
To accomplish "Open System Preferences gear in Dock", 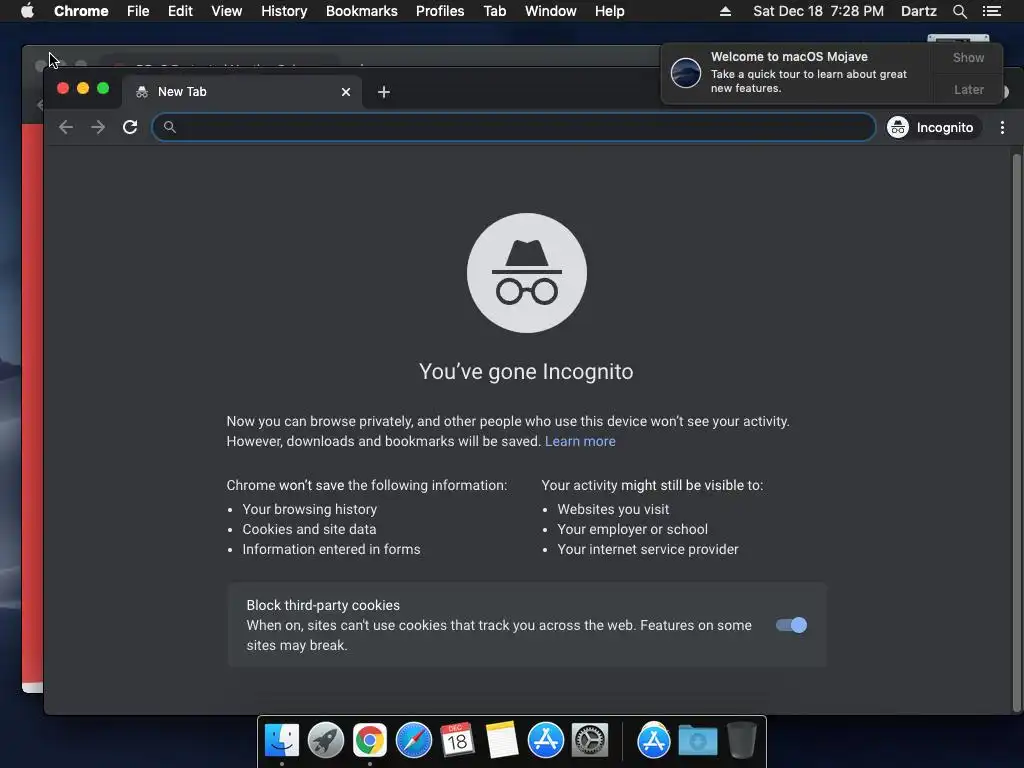I will pos(590,741).
